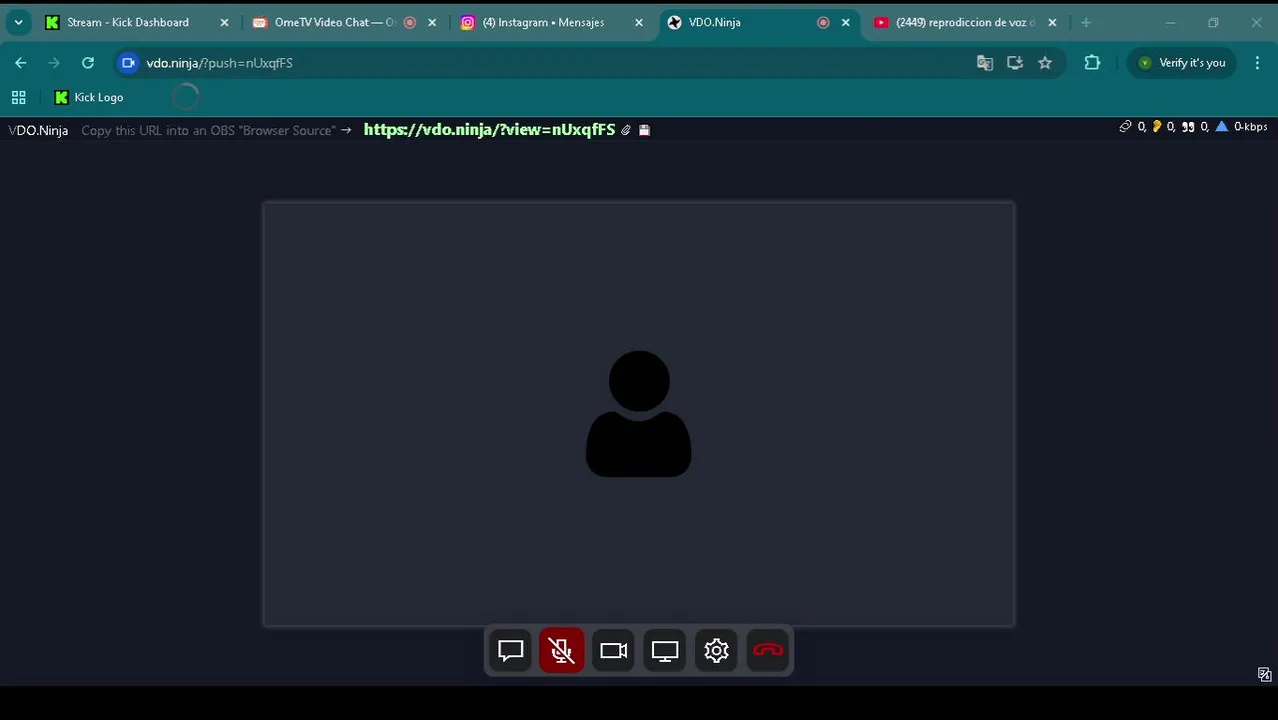Open a new browser tab
Viewport: 1278px width, 720px height.
[1086, 22]
